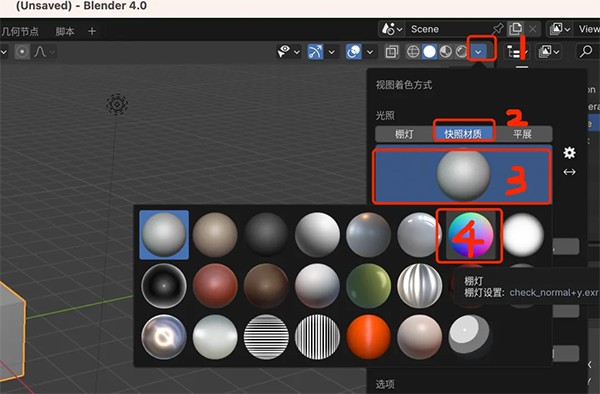
Task: Choose the rainbow normal check matcap
Action: [471, 235]
